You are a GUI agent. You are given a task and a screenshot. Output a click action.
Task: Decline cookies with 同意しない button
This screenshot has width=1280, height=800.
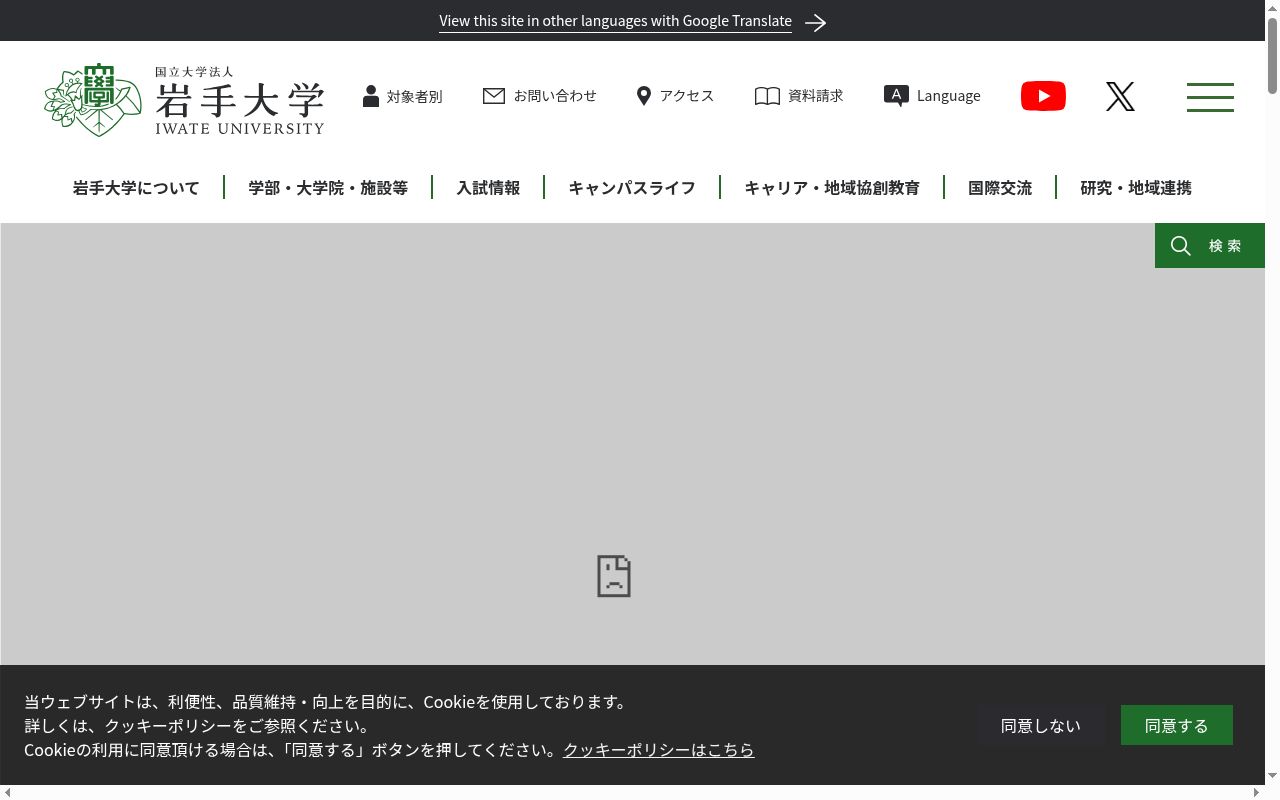coord(1041,725)
